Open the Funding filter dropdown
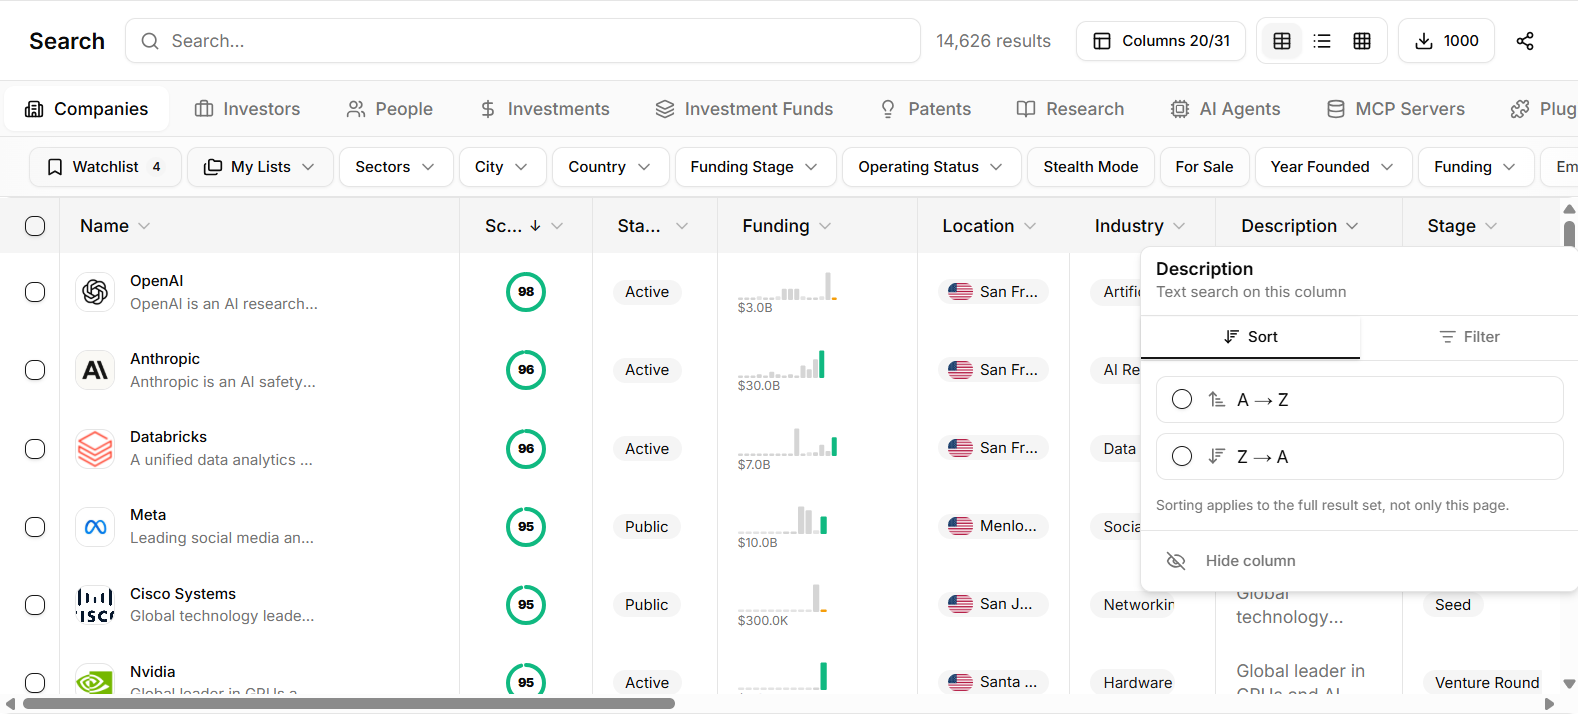1578x714 pixels. pyautogui.click(x=1475, y=167)
